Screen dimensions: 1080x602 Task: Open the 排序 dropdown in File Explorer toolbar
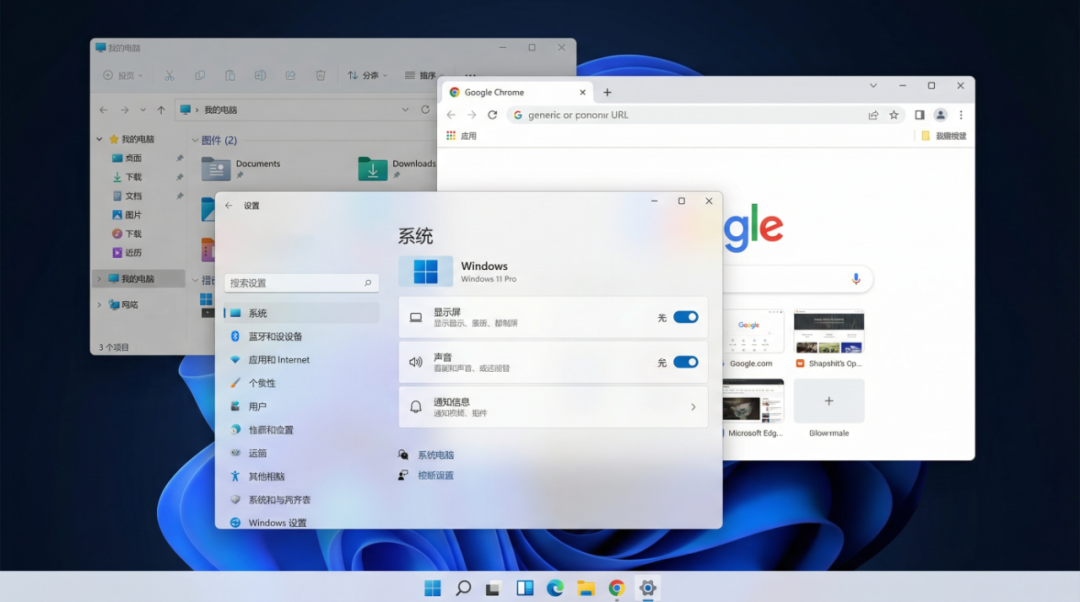420,75
